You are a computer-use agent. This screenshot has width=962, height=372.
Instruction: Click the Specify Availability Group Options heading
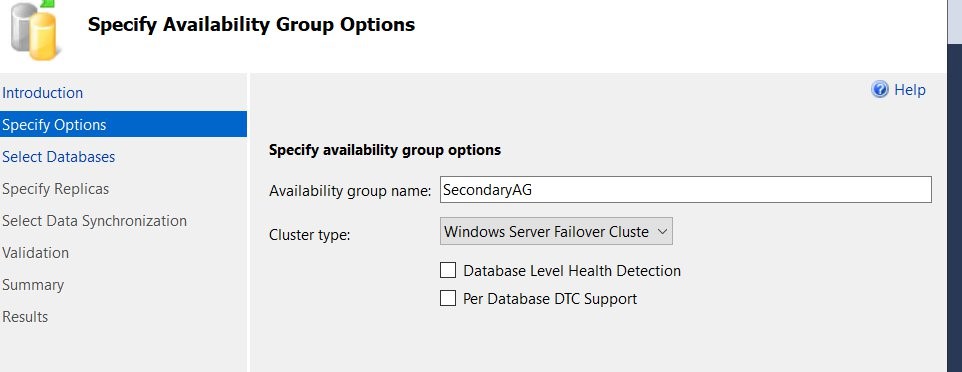pos(252,25)
